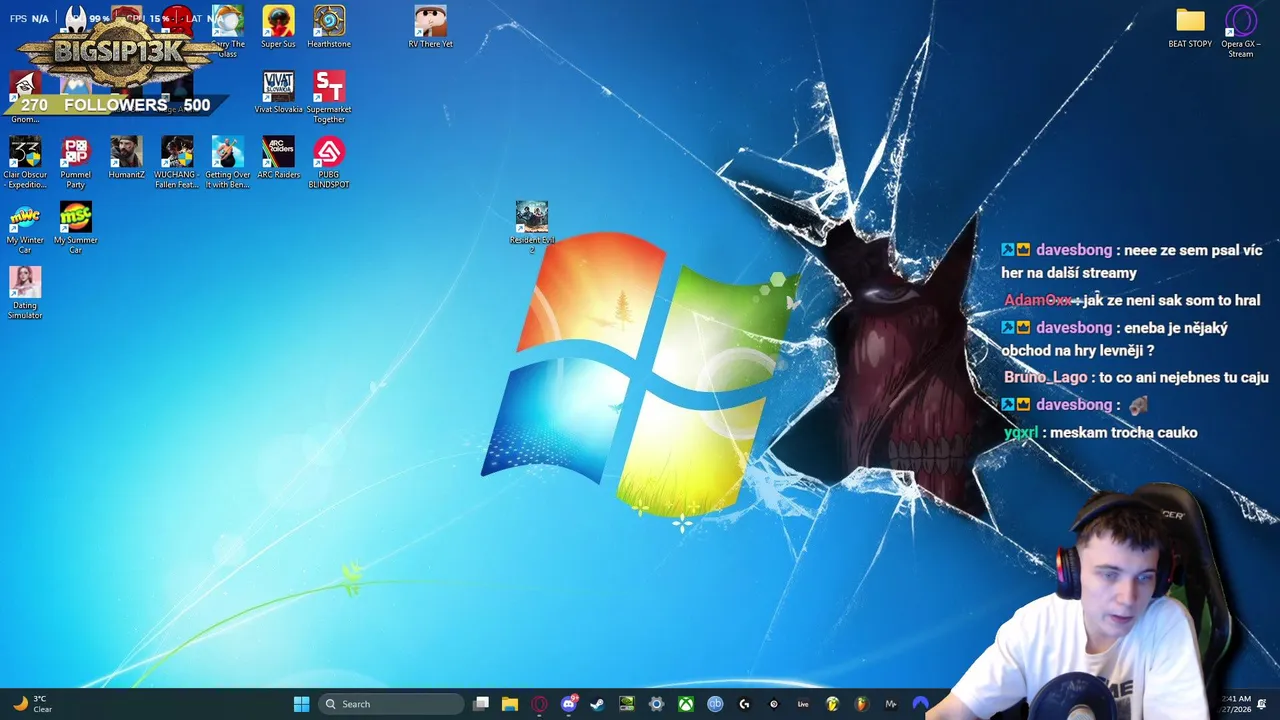Open Clair Obscur Expedition 33 shortcut

[x=25, y=162]
